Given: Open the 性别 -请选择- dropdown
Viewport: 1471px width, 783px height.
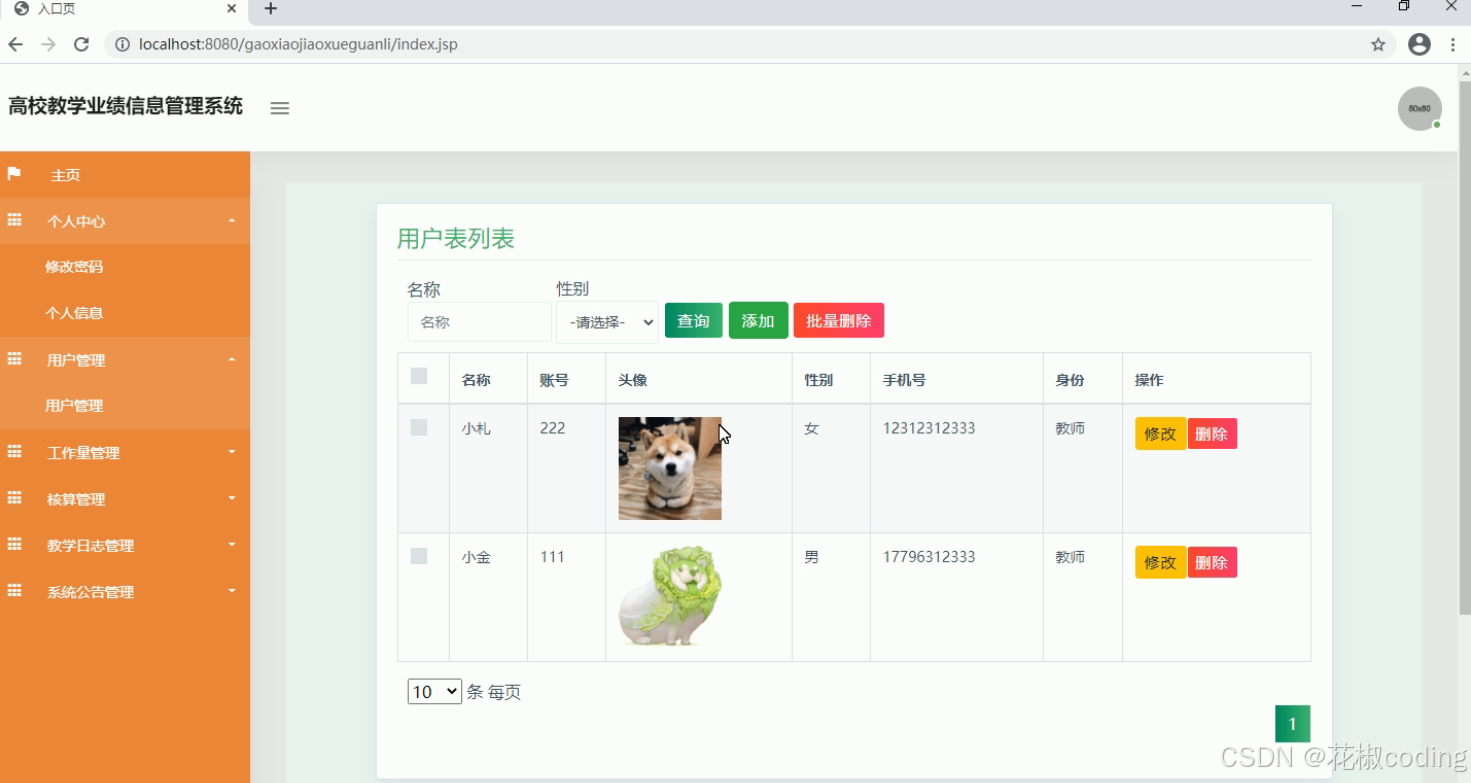Looking at the screenshot, I should (607, 322).
